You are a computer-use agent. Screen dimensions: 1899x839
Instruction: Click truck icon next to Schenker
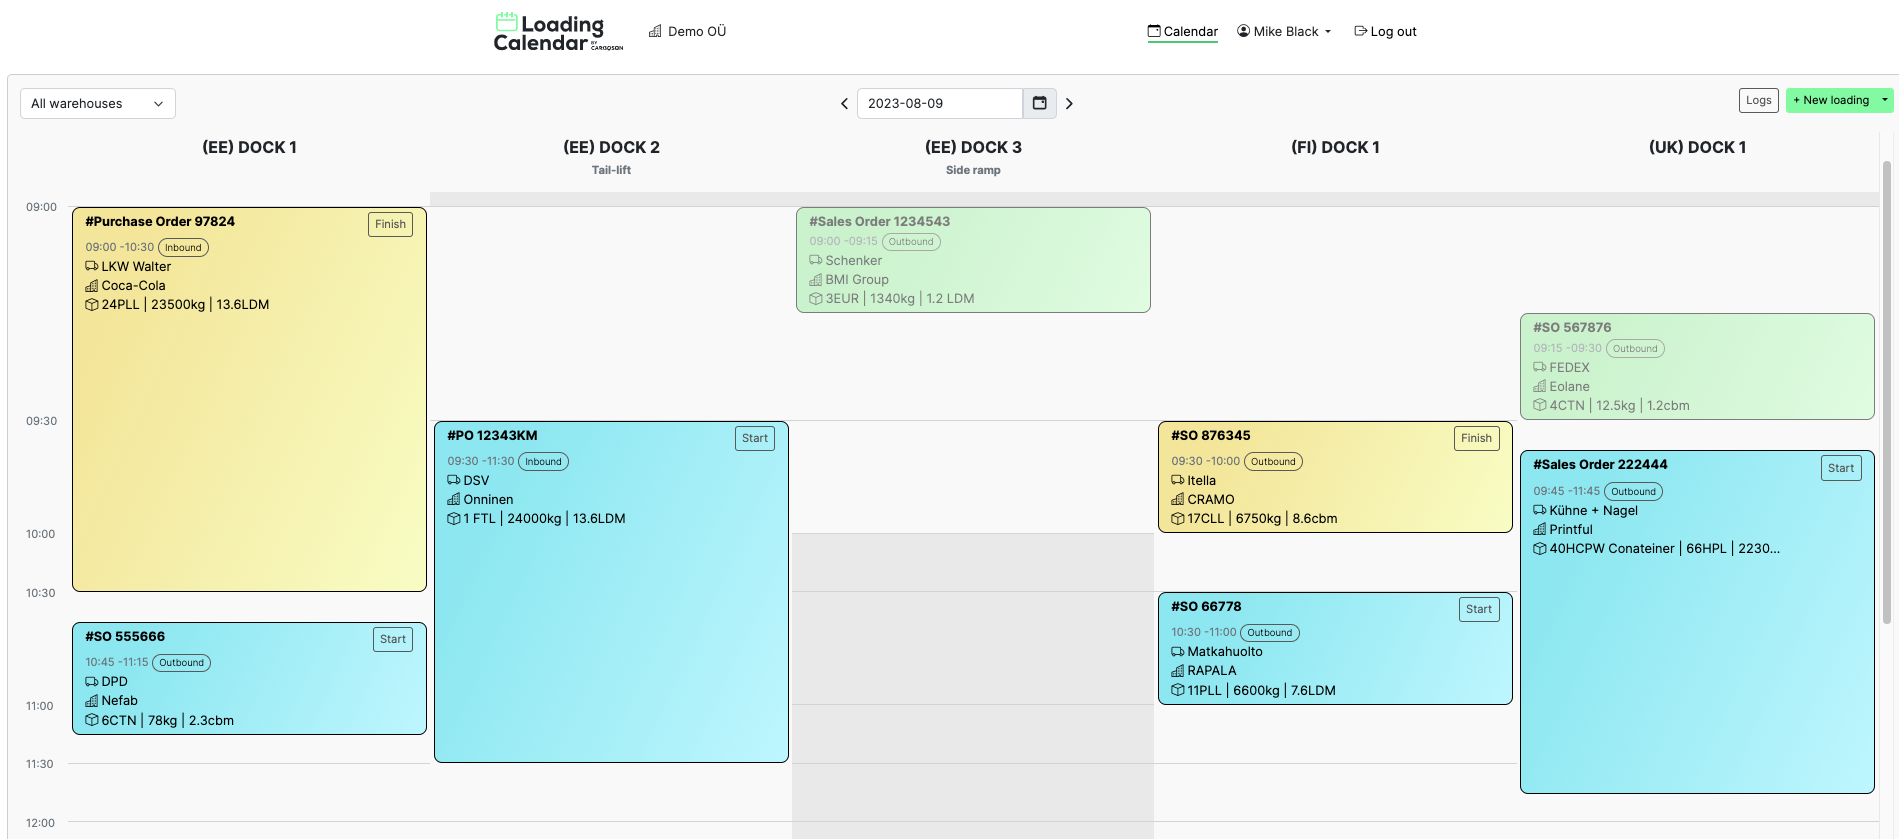[x=816, y=260]
